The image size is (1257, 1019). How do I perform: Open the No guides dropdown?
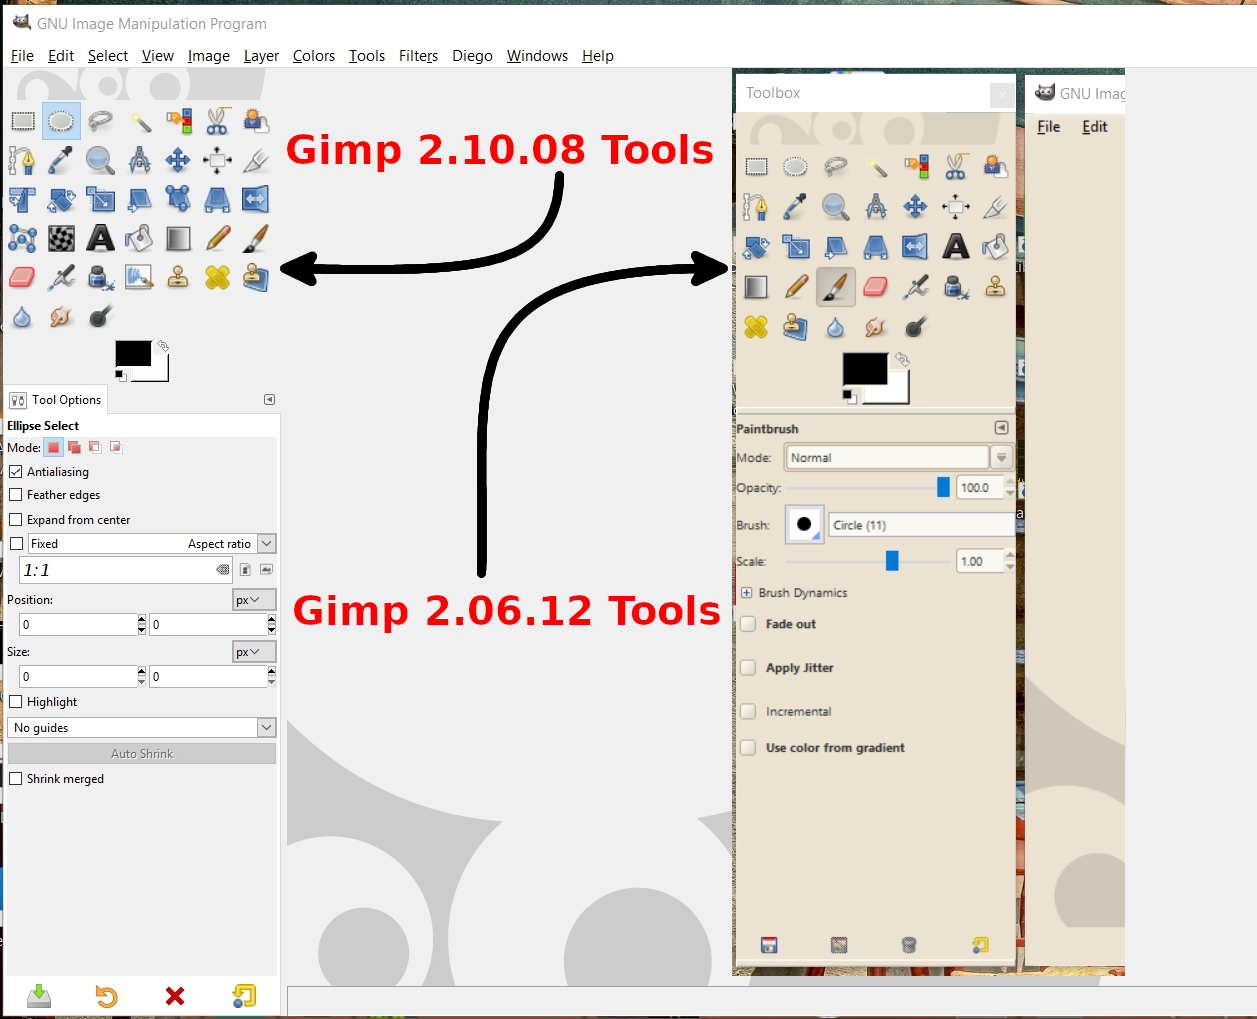pyautogui.click(x=142, y=727)
